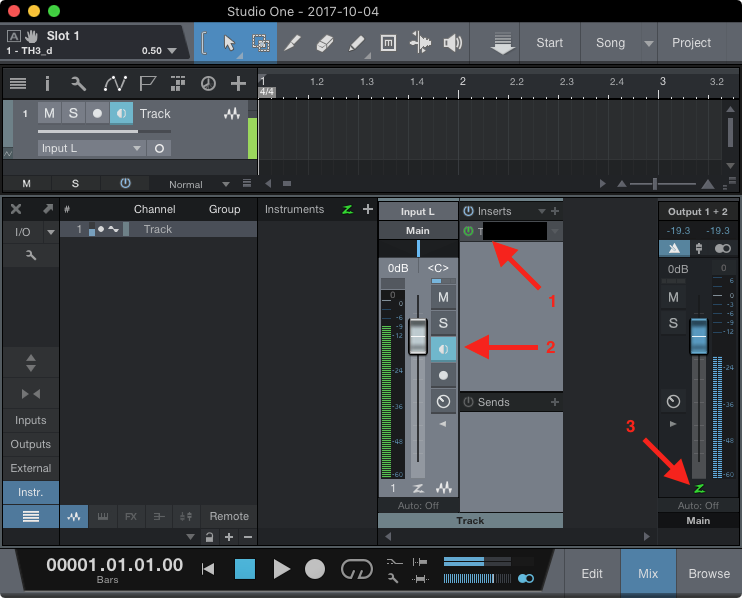Viewport: 742px width, 598px height.
Task: Open the Song dropdown arrow
Action: 649,43
